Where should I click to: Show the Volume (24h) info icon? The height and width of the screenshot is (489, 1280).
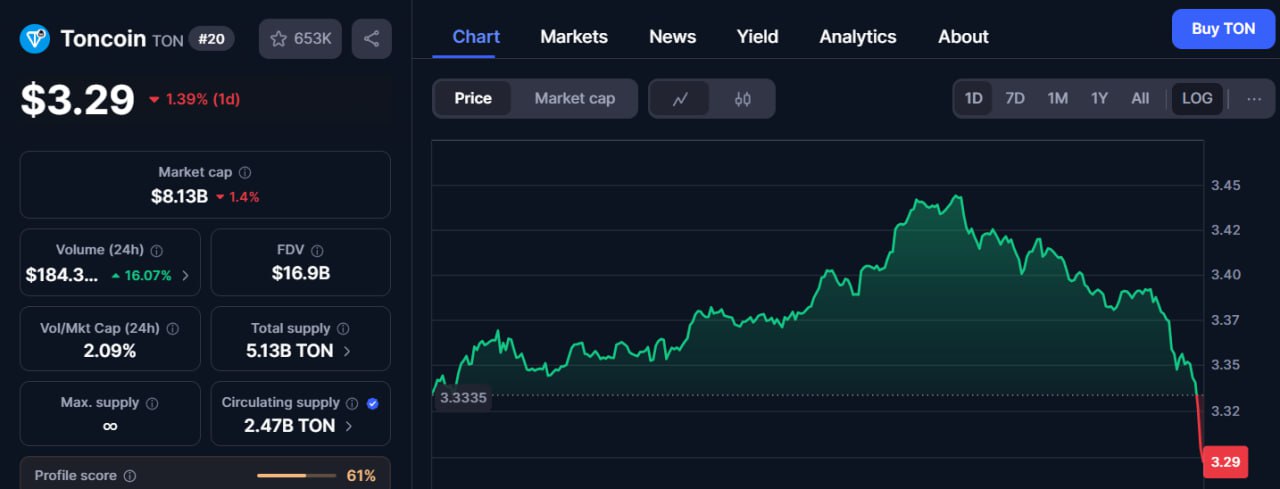point(157,251)
